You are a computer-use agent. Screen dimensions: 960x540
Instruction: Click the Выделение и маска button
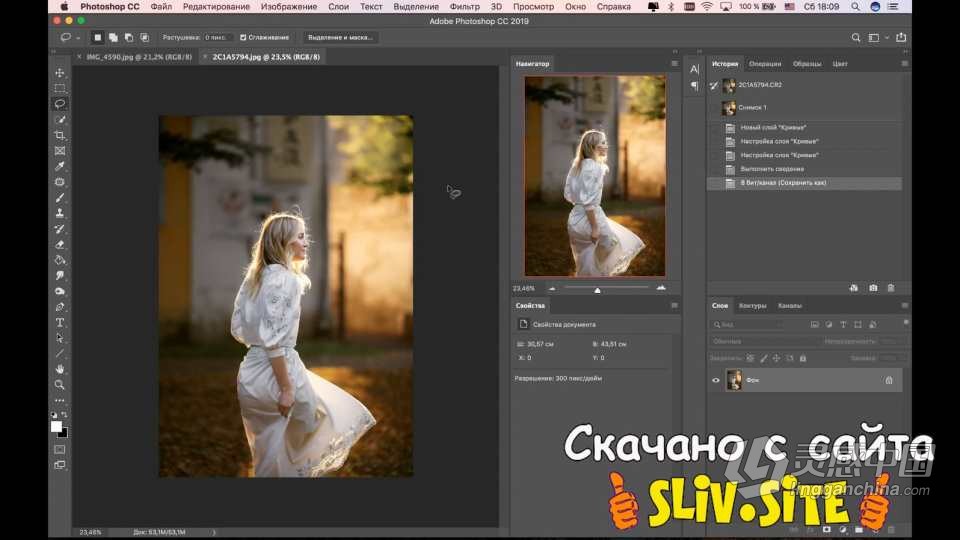click(x=340, y=37)
